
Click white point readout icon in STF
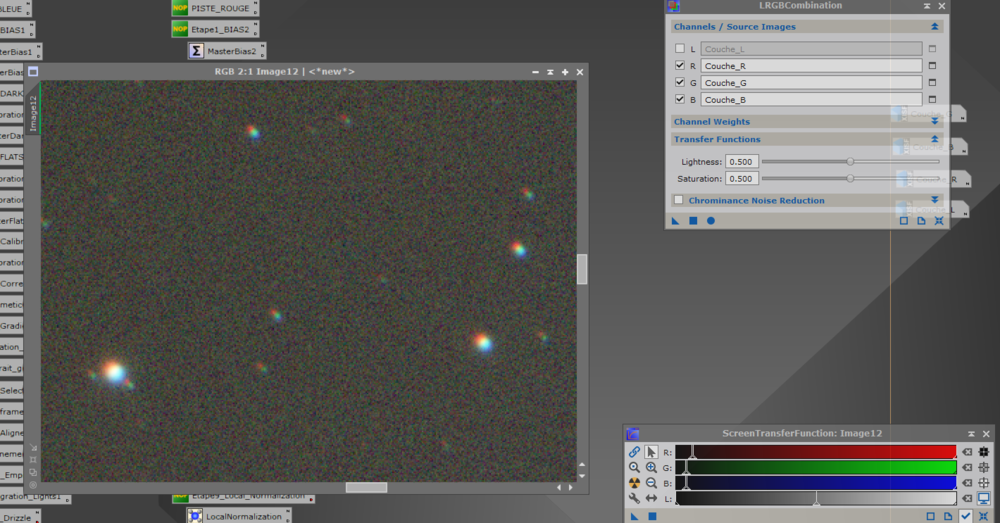983,483
